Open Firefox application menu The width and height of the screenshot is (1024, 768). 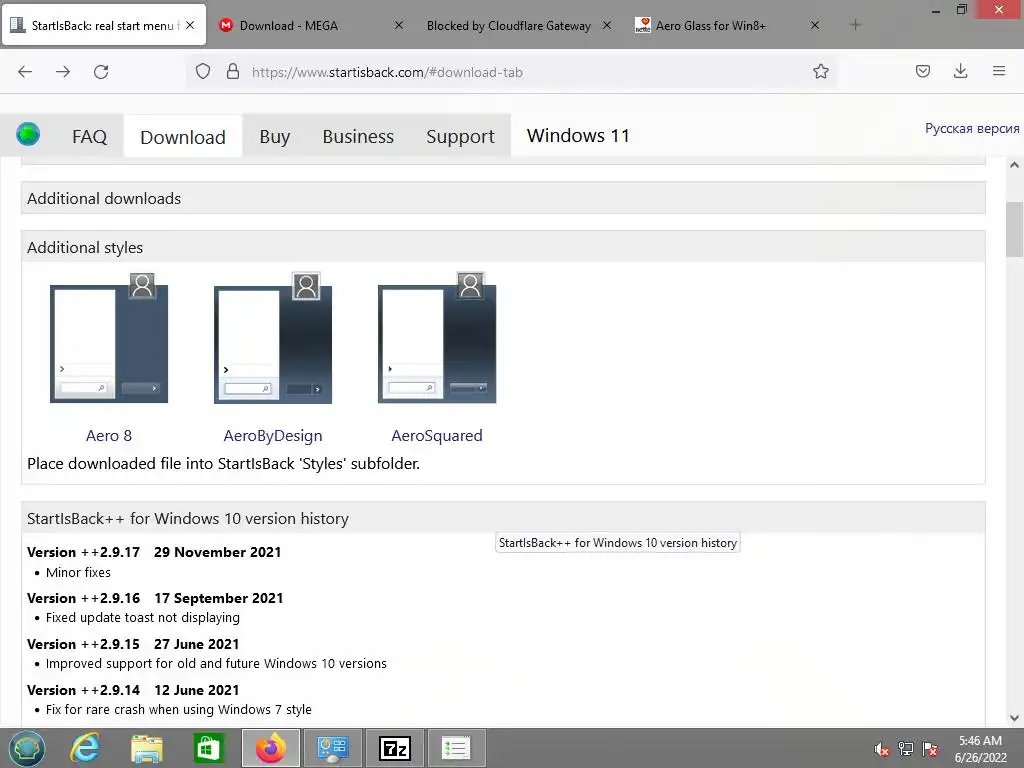pos(999,71)
